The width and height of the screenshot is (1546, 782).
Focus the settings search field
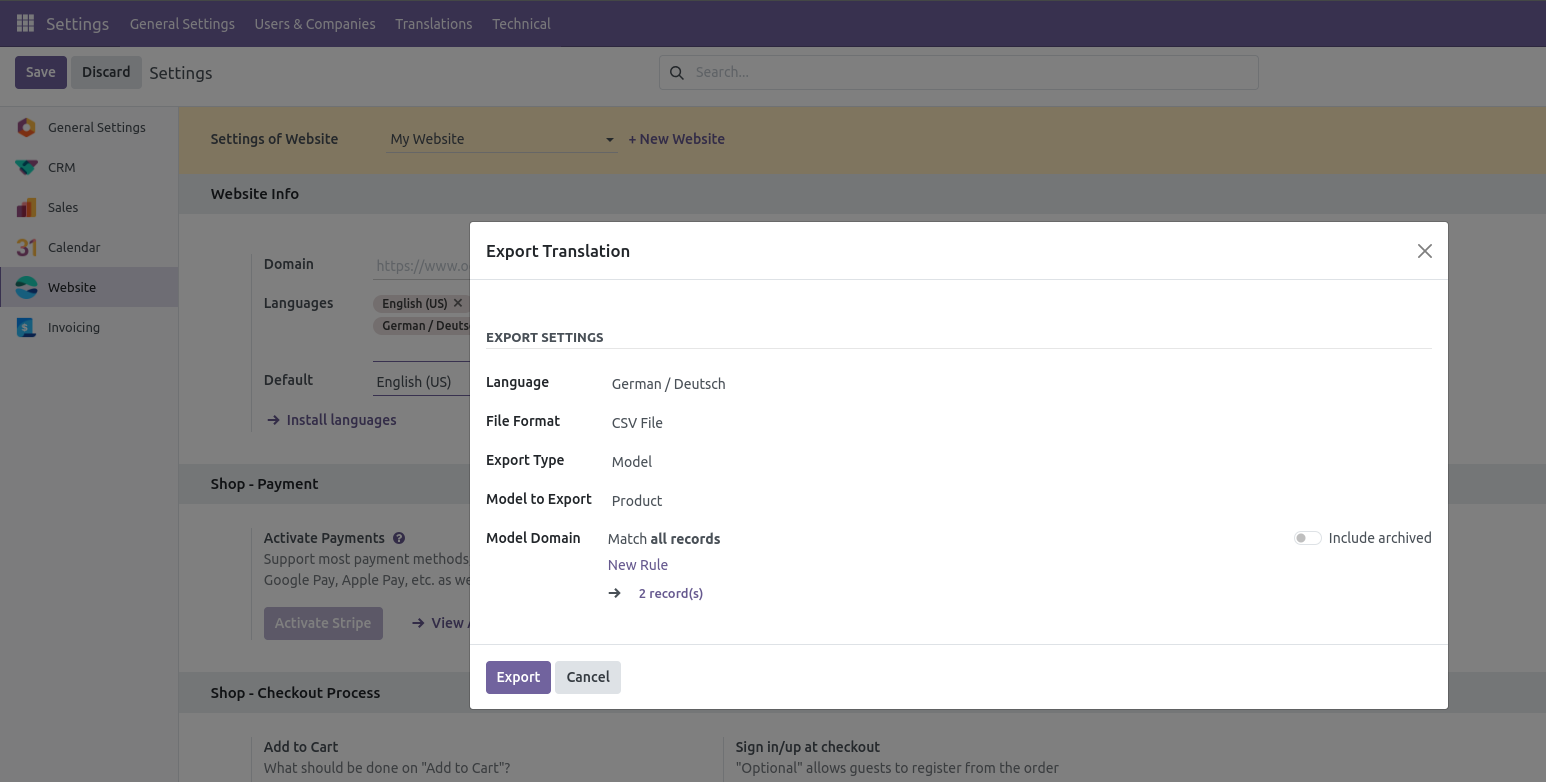click(958, 72)
